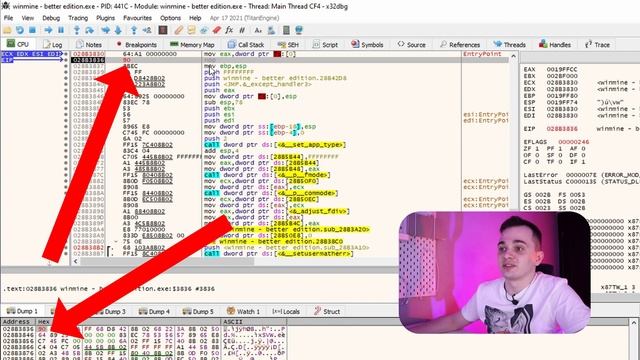Switch to the Handles tab
This screenshot has height=360, width=640.
coord(555,44)
